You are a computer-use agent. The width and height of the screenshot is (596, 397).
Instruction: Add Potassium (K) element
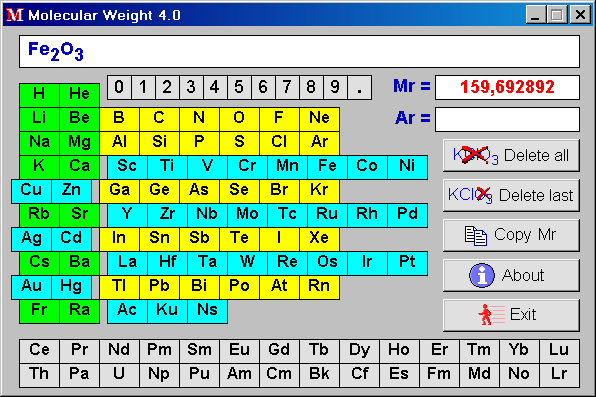point(39,167)
